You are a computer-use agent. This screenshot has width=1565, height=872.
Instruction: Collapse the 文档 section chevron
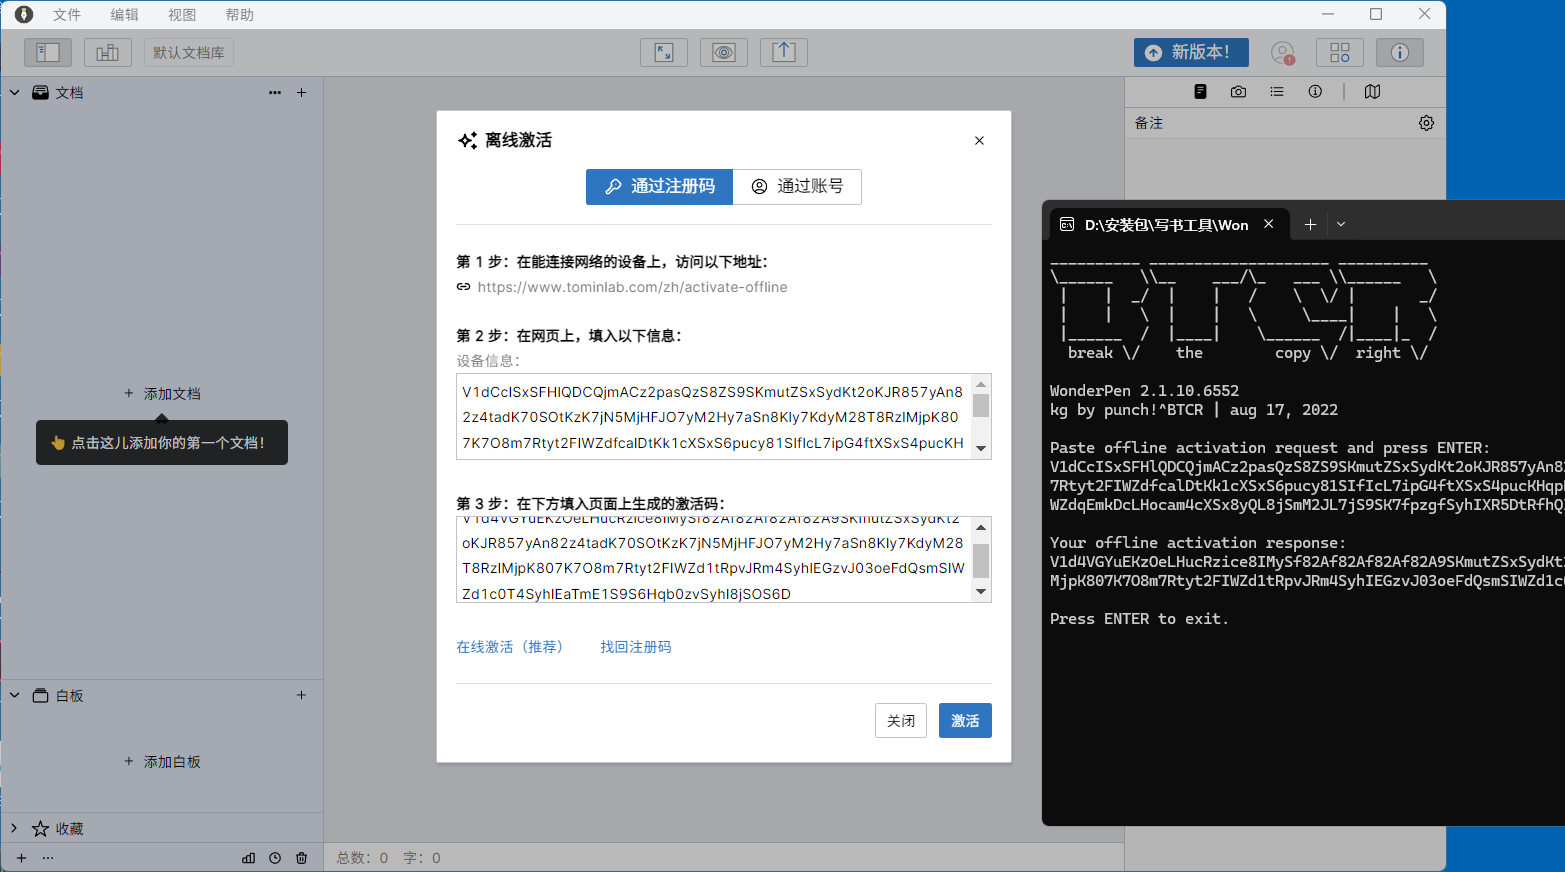click(x=15, y=92)
